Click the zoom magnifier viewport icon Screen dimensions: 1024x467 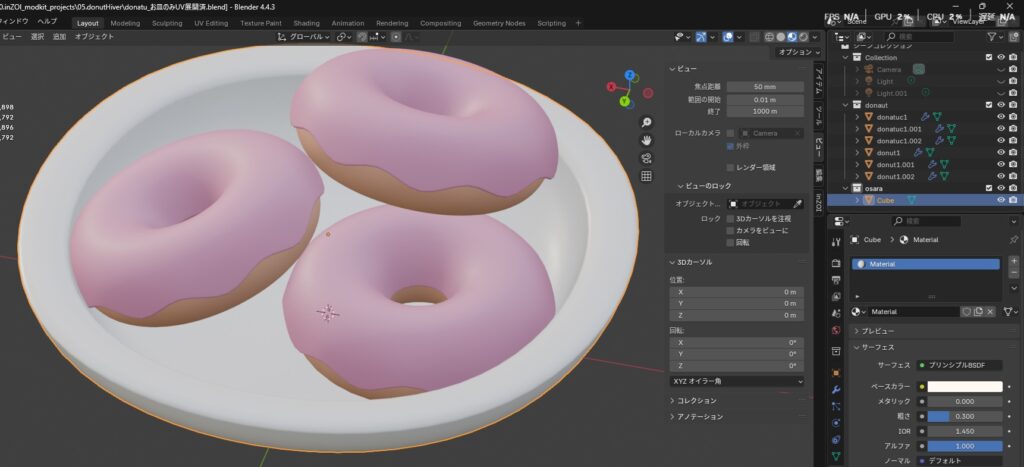click(646, 123)
